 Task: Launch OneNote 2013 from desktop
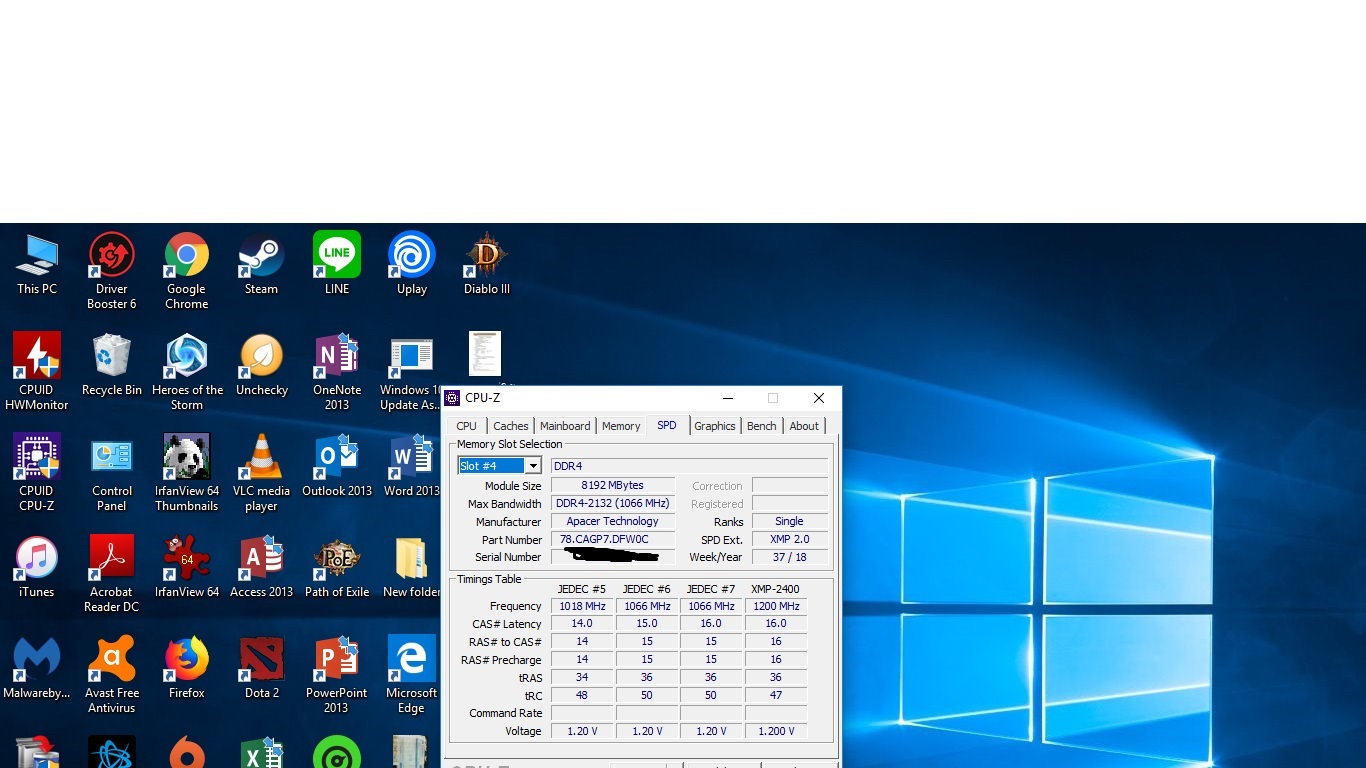tap(337, 372)
